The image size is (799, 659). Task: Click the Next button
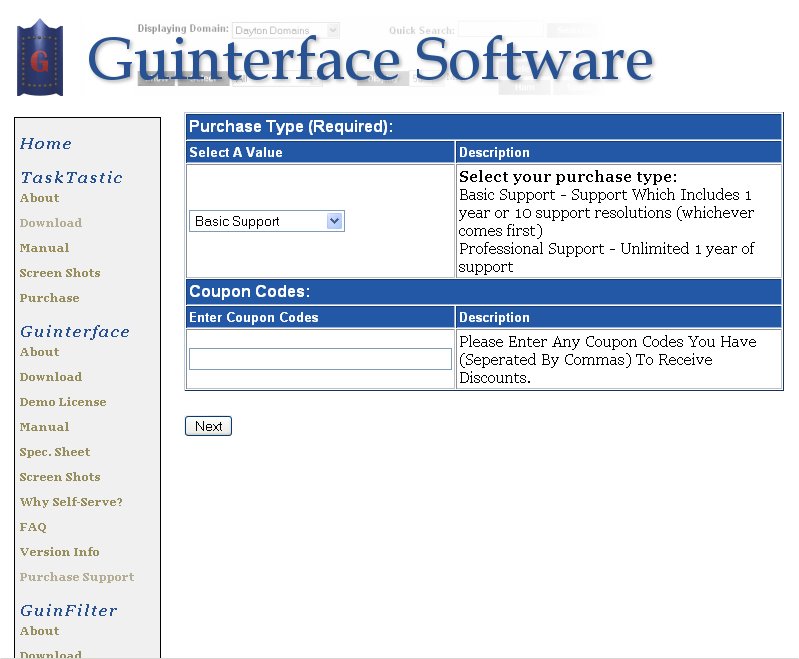pyautogui.click(x=208, y=426)
